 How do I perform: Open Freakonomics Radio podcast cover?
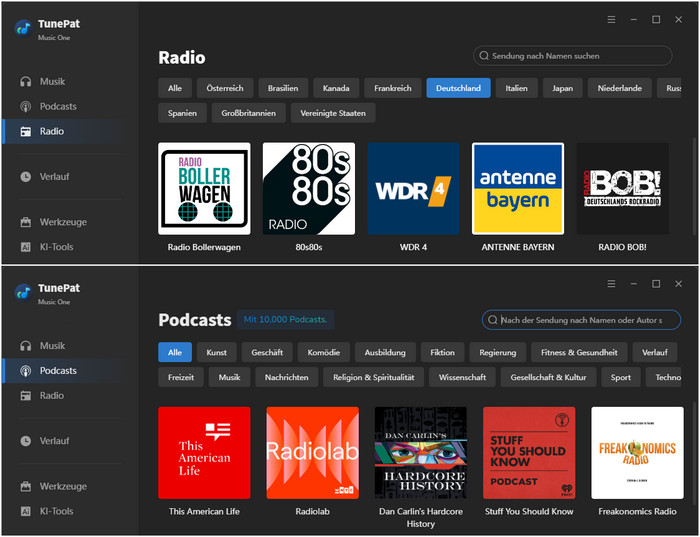pyautogui.click(x=638, y=453)
